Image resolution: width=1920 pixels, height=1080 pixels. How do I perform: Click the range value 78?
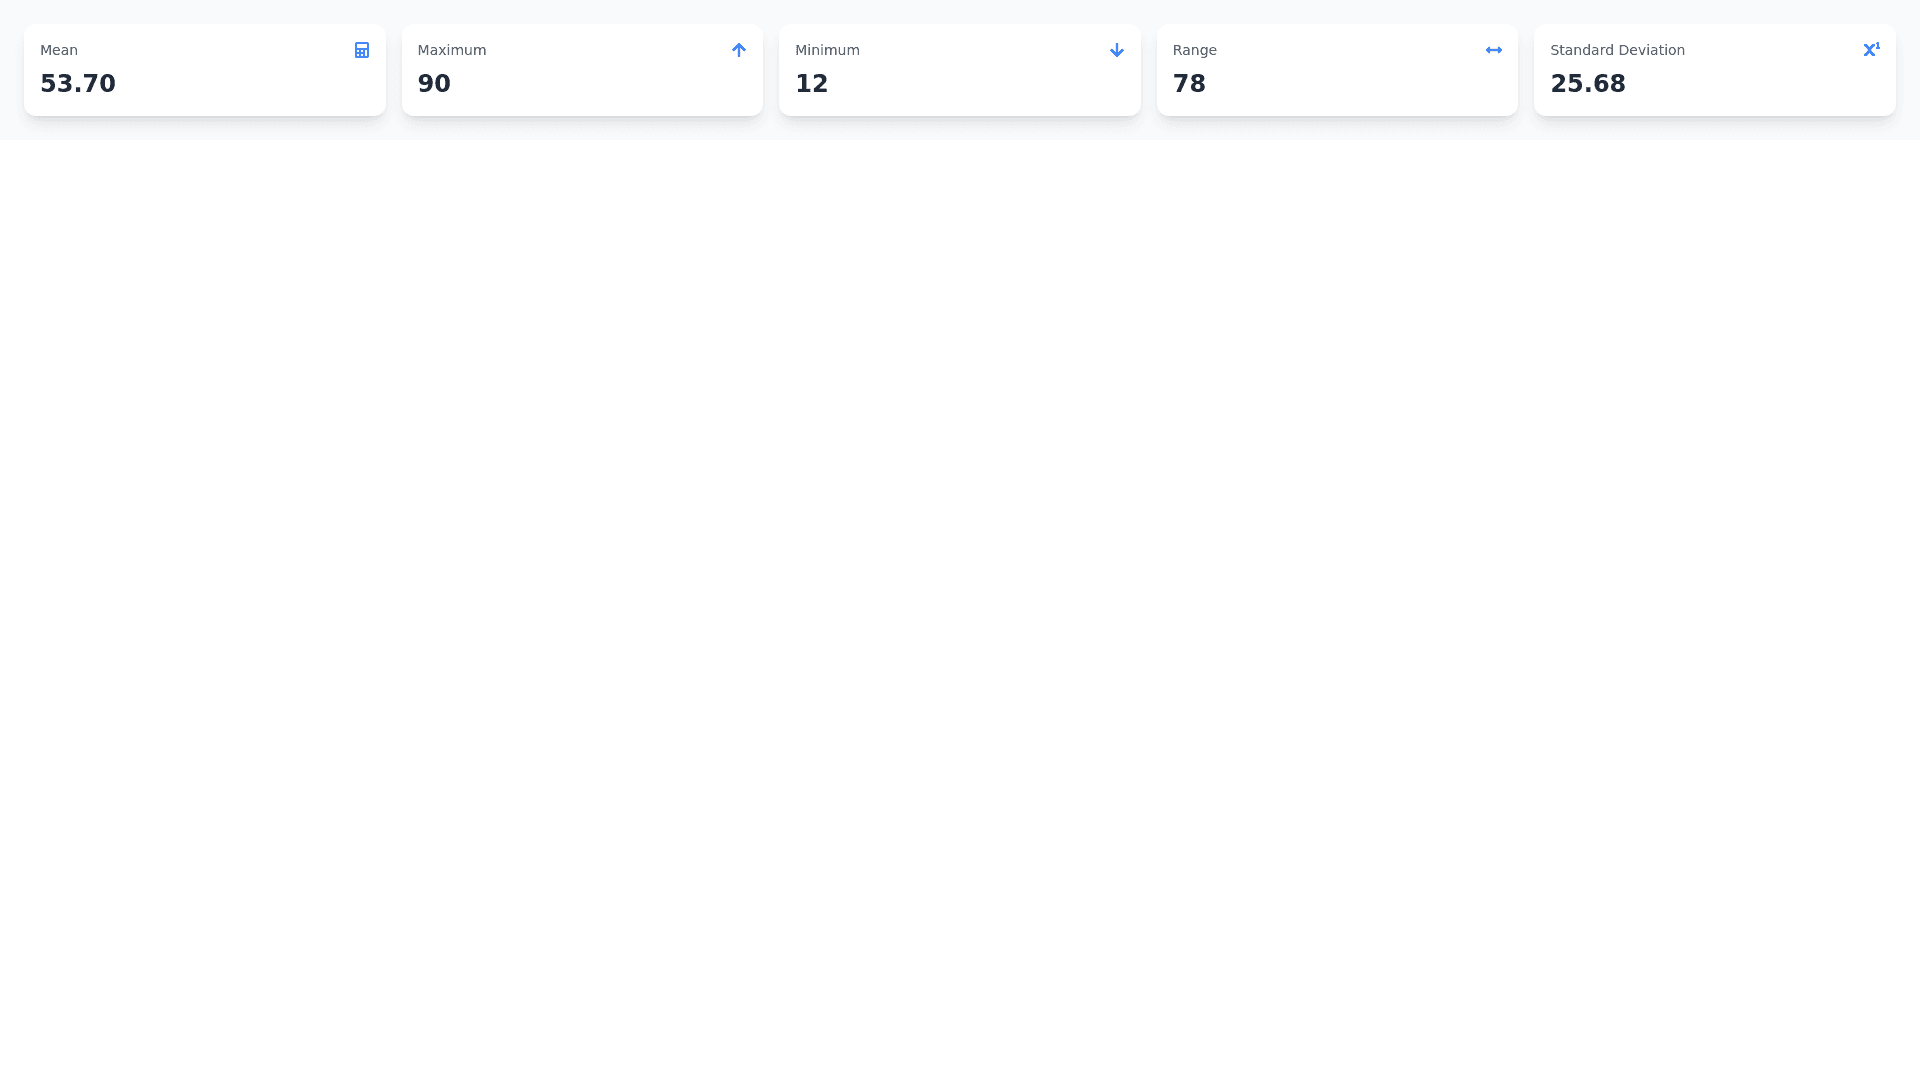click(1189, 83)
